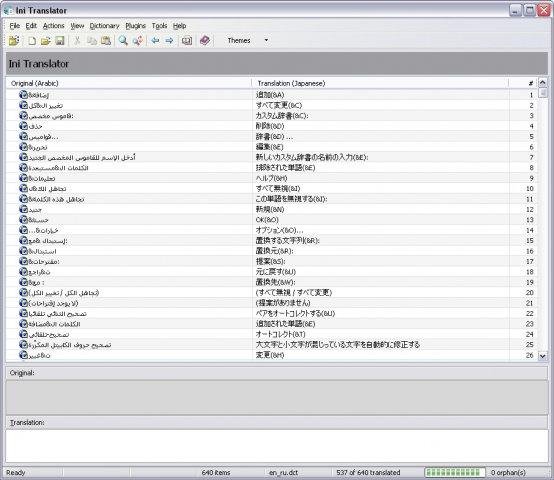
Task: Select translation cell ending (&C) in row 2
Action: click(x=279, y=105)
